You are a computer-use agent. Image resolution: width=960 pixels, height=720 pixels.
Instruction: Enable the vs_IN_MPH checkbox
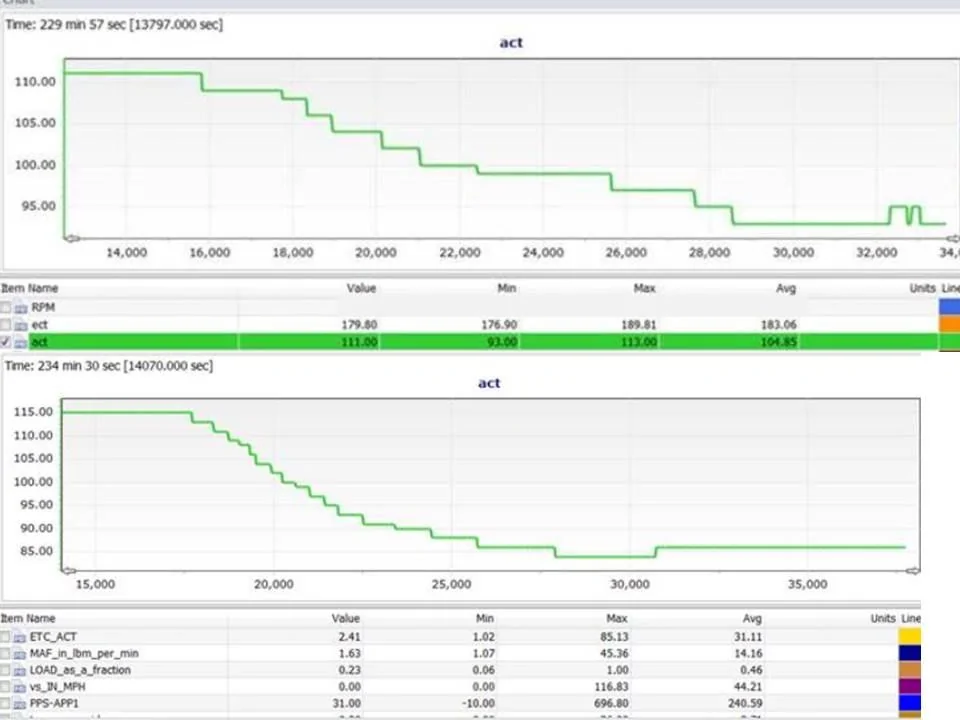(x=6, y=687)
